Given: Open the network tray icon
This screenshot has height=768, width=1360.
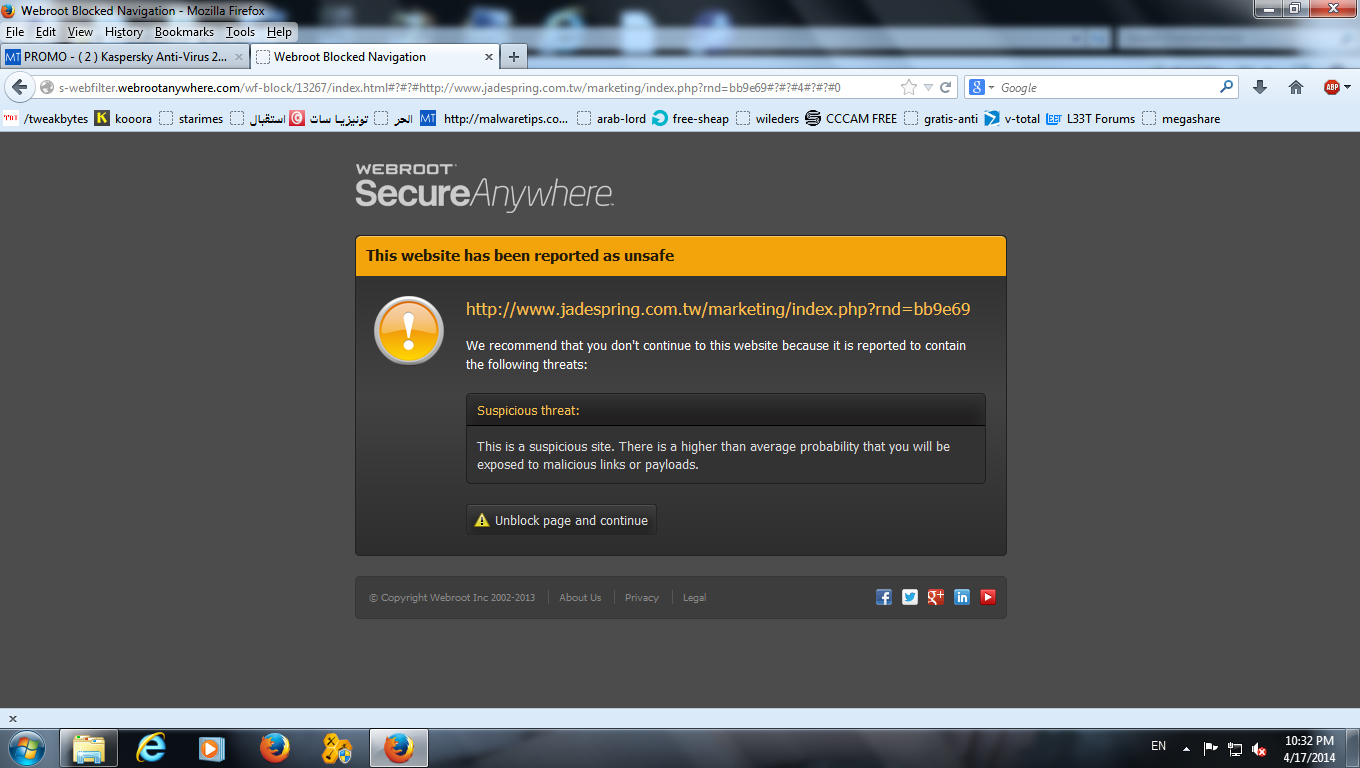Looking at the screenshot, I should pos(1235,749).
